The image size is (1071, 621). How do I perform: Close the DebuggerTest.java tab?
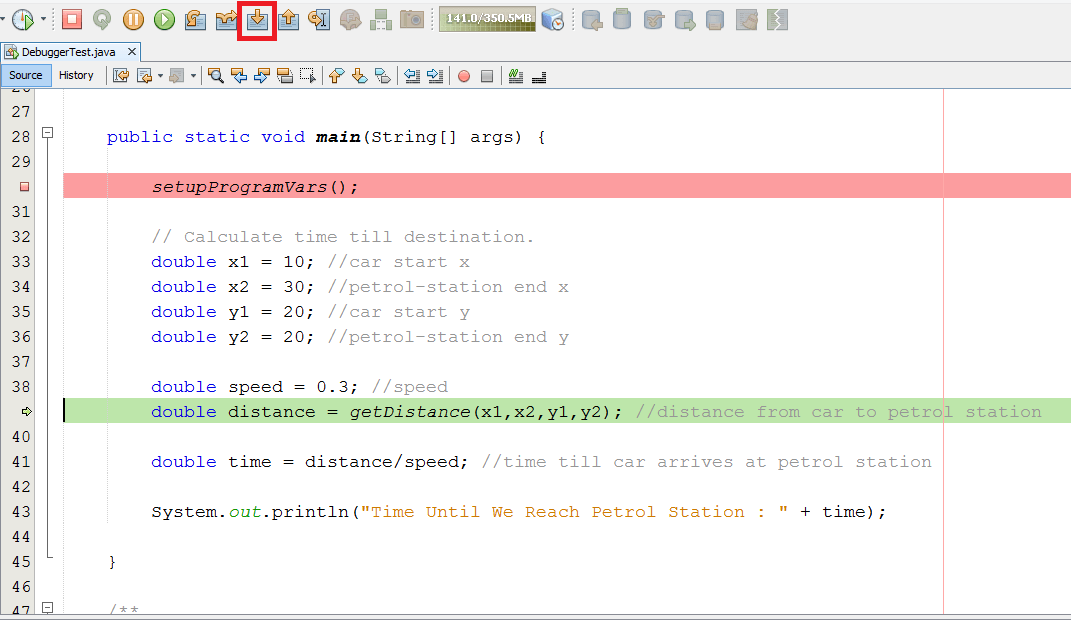coord(133,51)
